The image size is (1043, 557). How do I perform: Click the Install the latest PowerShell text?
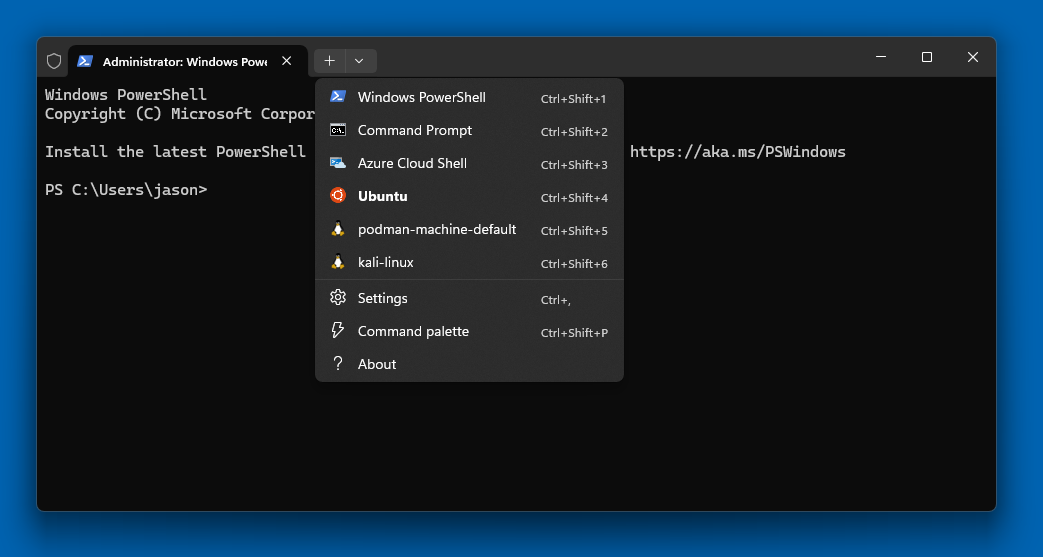pos(175,152)
